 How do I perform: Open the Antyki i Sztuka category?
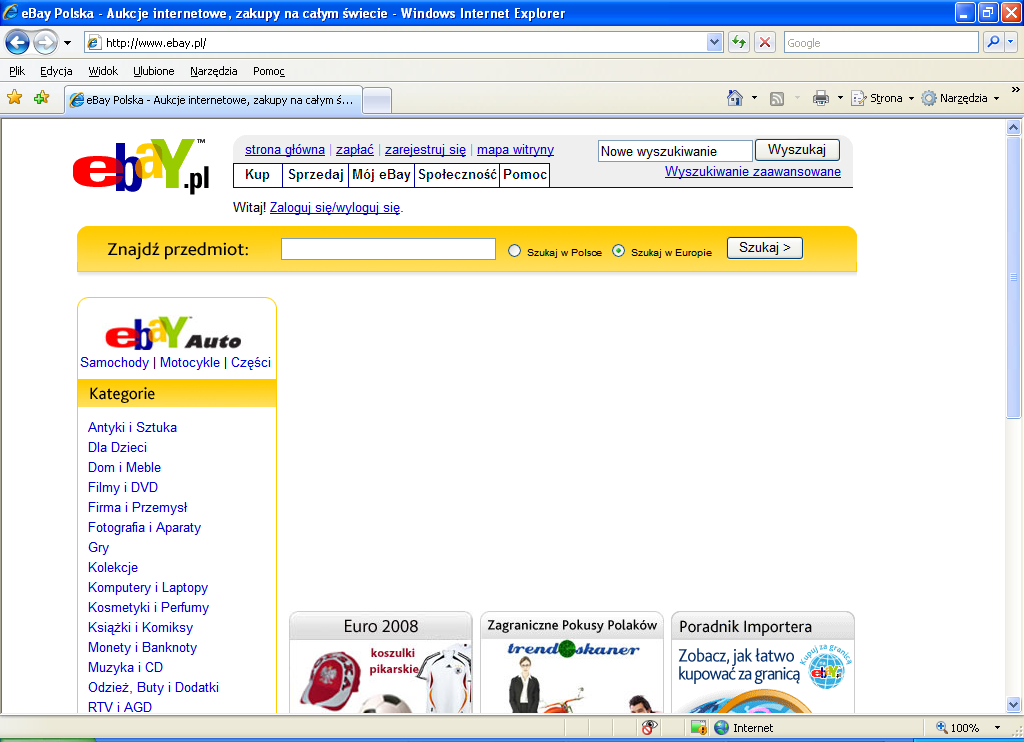133,427
